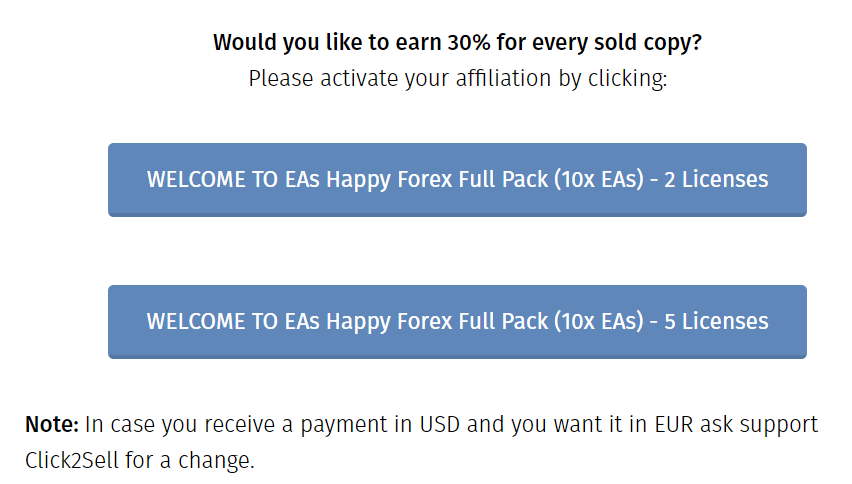The height and width of the screenshot is (484, 852).
Task: Click the "Would you like to earn 30%" heading
Action: tap(457, 43)
